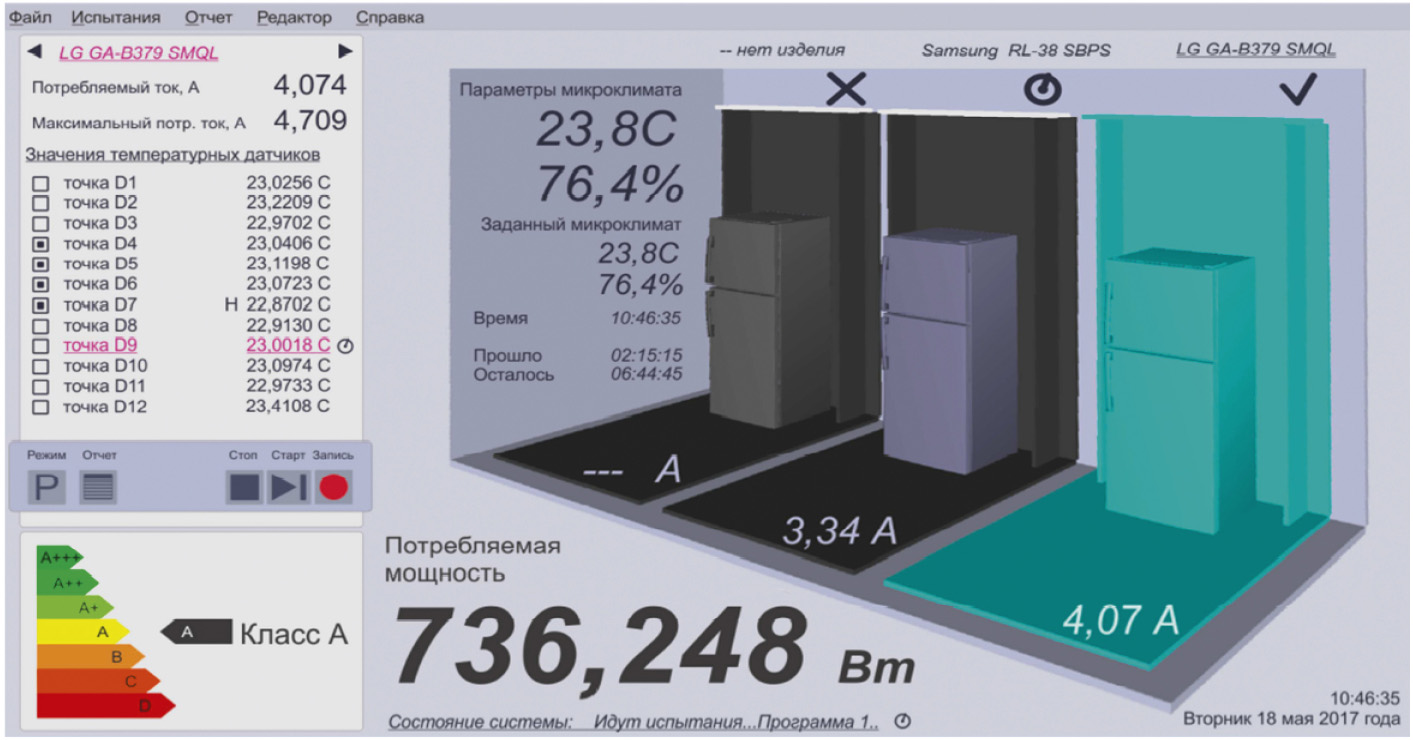1413x740 pixels.
Task: Uncheck the точка D7 checkbox
Action: click(41, 305)
